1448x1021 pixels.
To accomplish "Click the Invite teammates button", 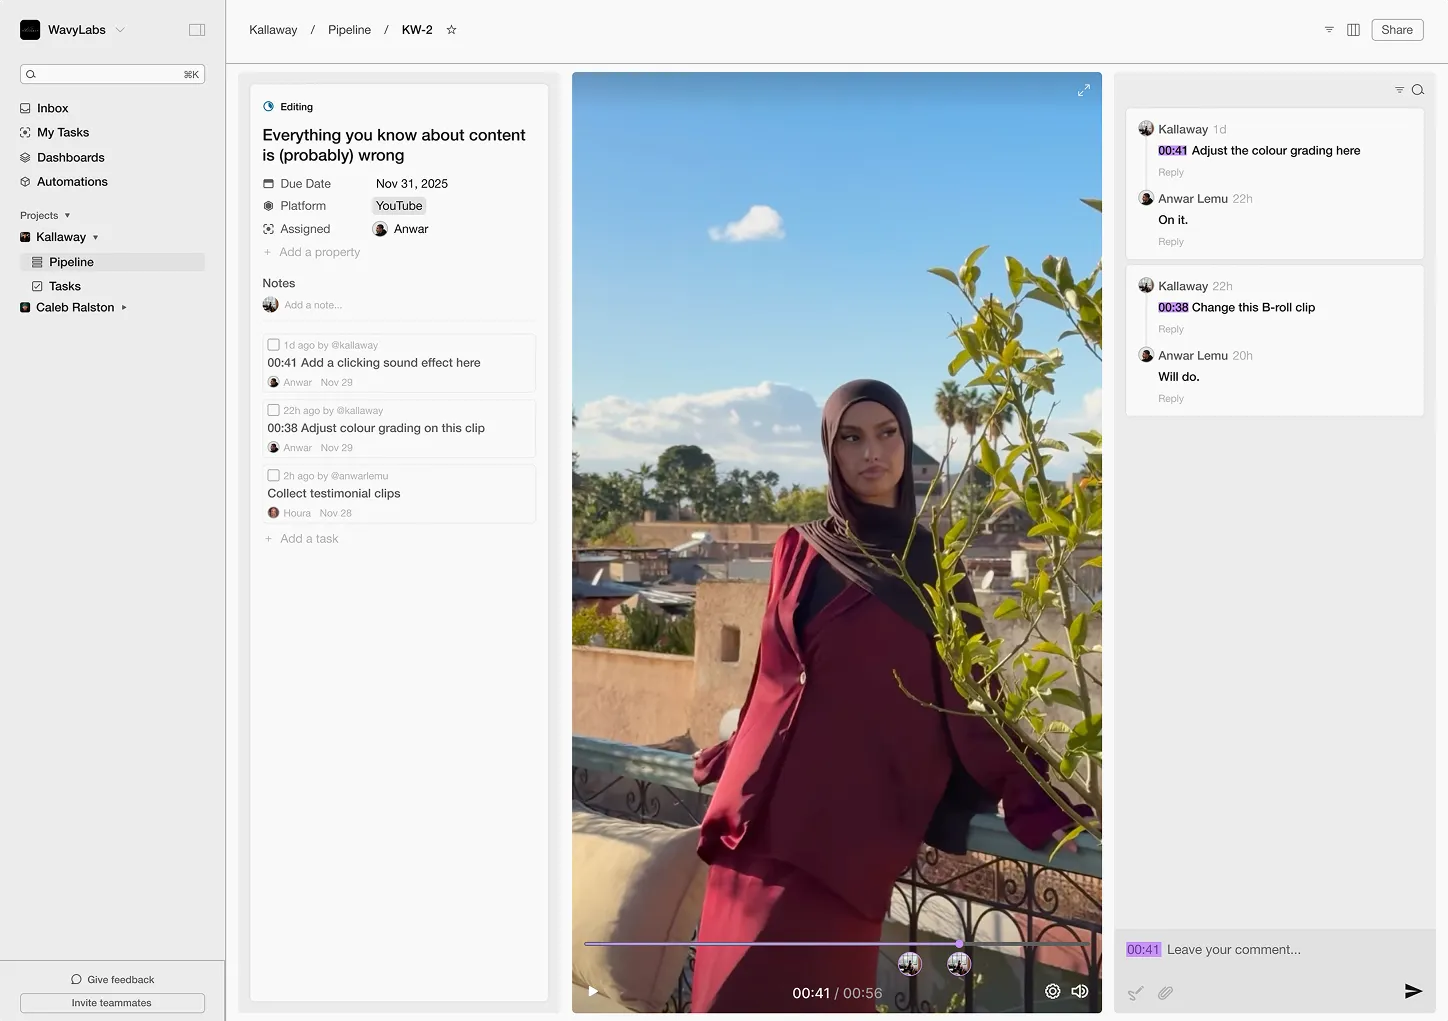I will click(112, 1003).
